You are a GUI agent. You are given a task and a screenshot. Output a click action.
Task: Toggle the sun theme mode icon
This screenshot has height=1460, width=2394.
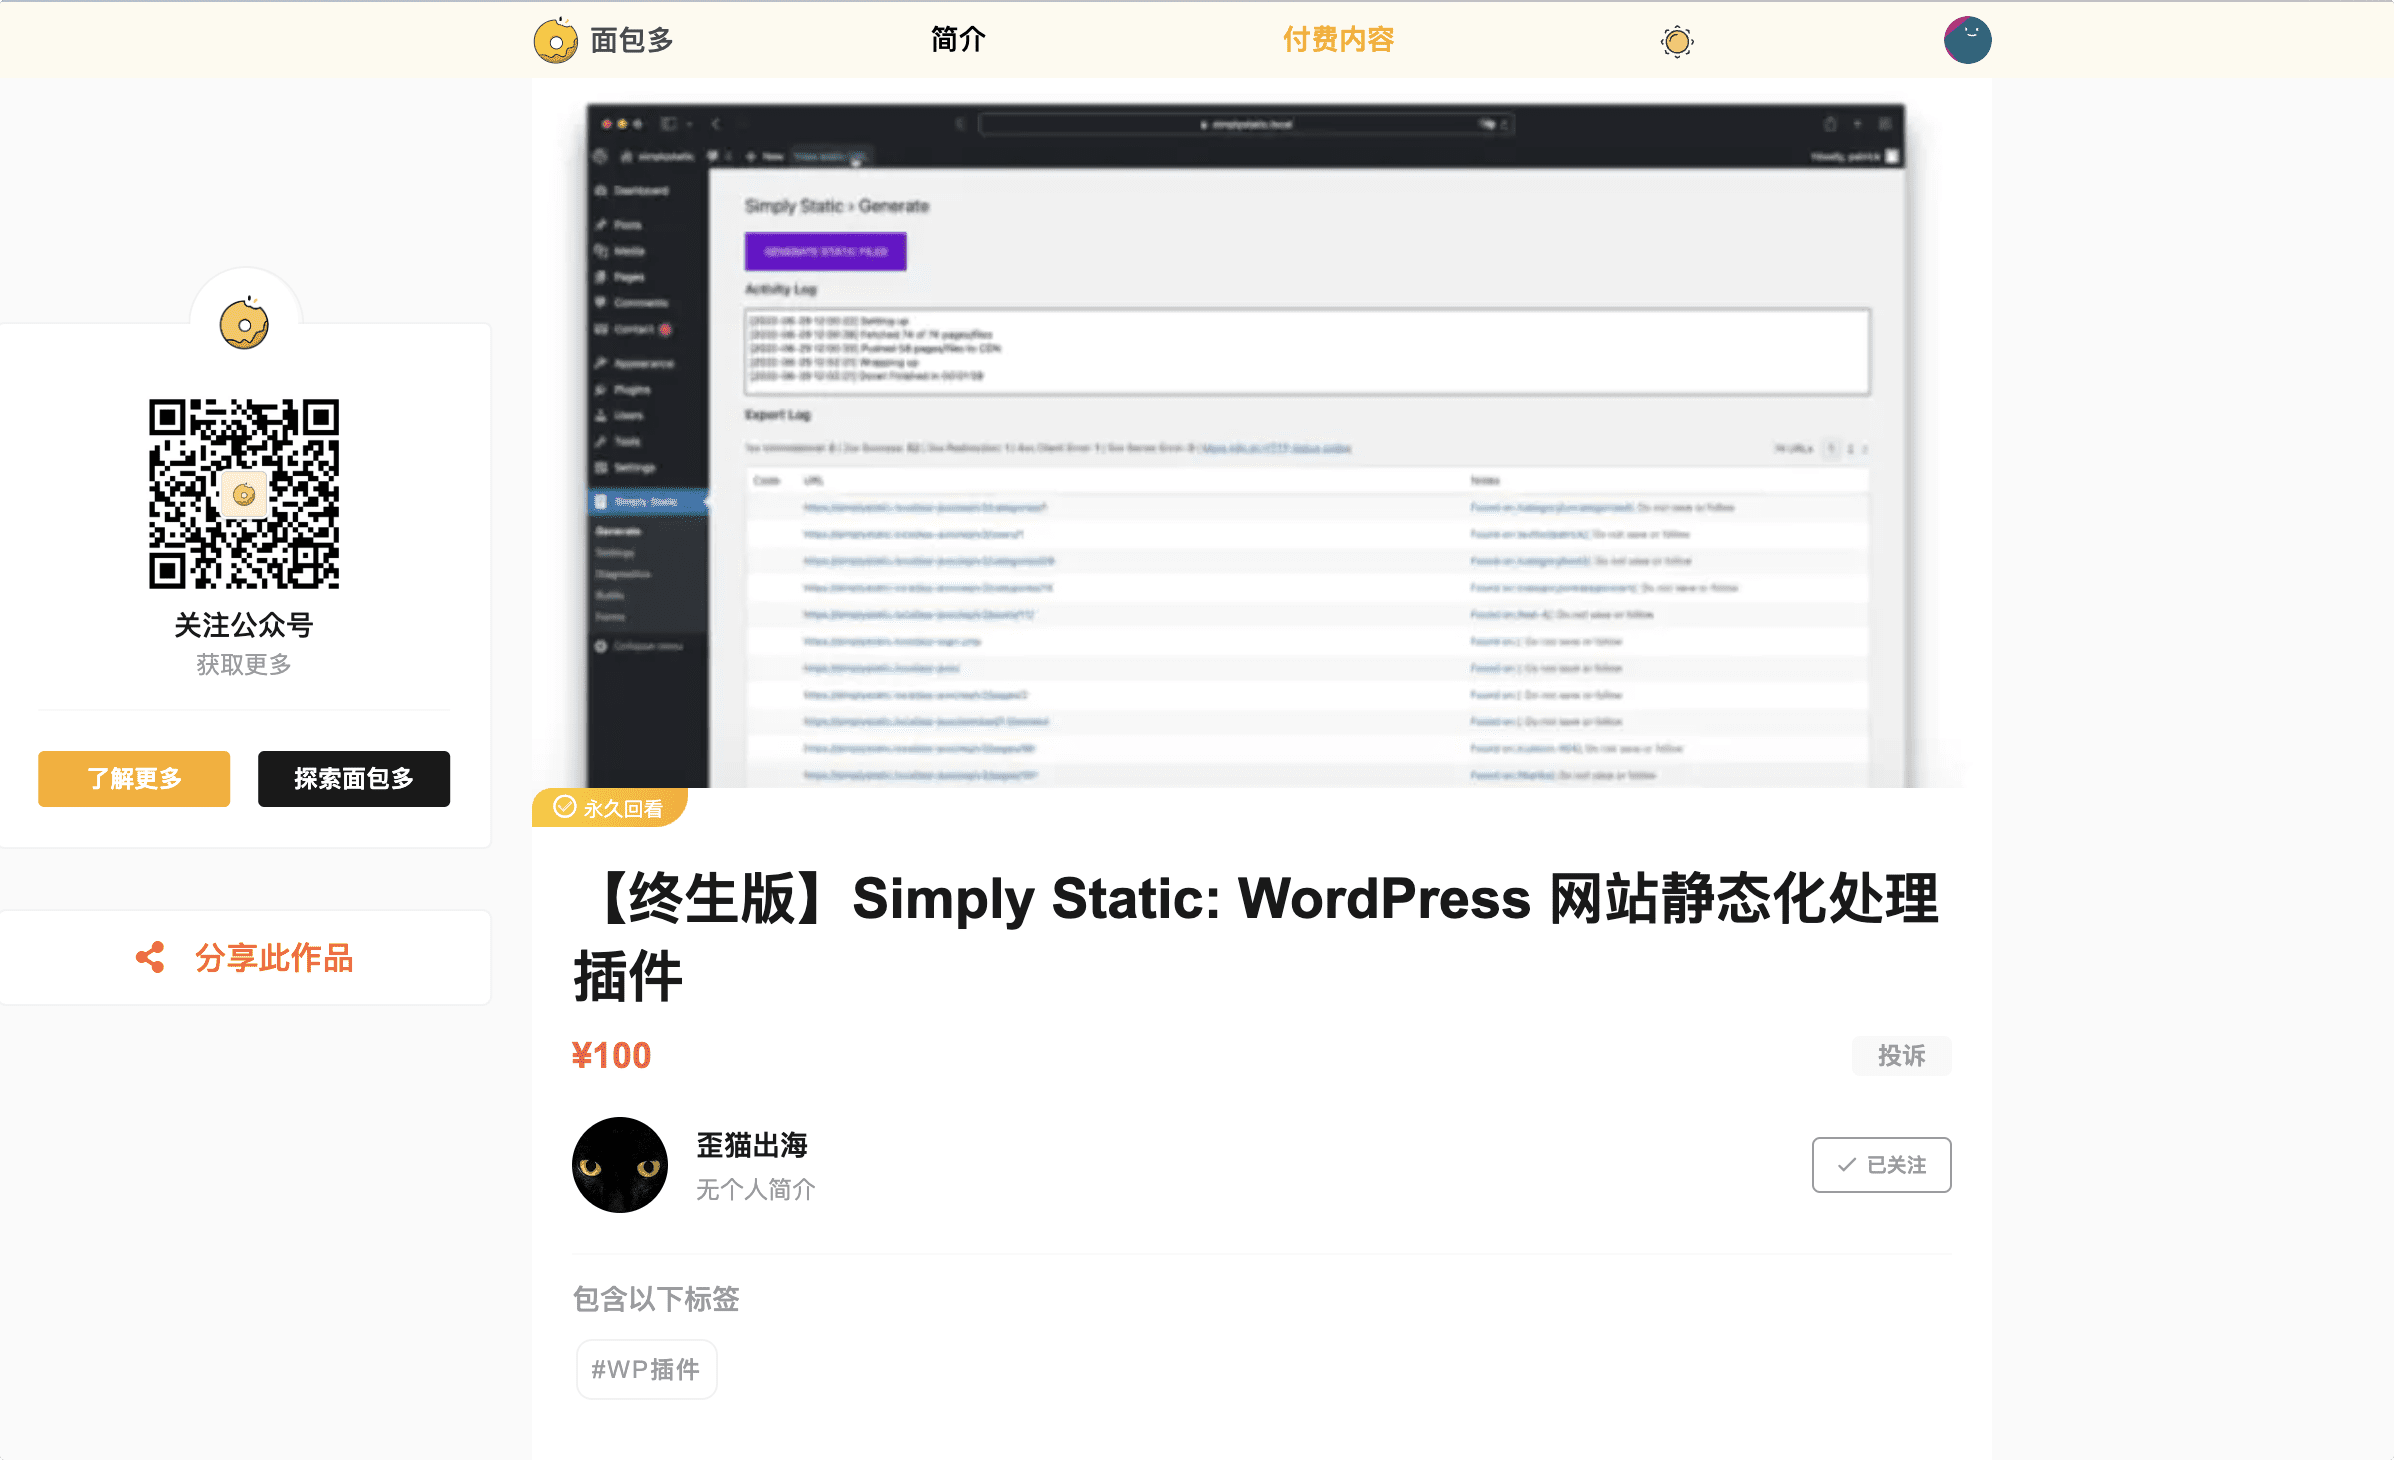[1677, 41]
